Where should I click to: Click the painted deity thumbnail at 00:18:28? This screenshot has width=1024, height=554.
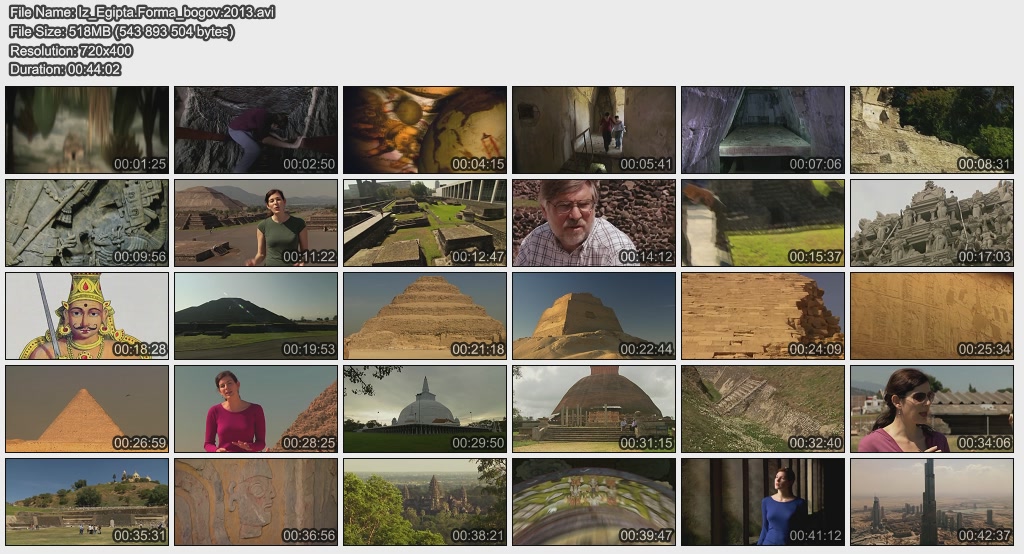[87, 316]
